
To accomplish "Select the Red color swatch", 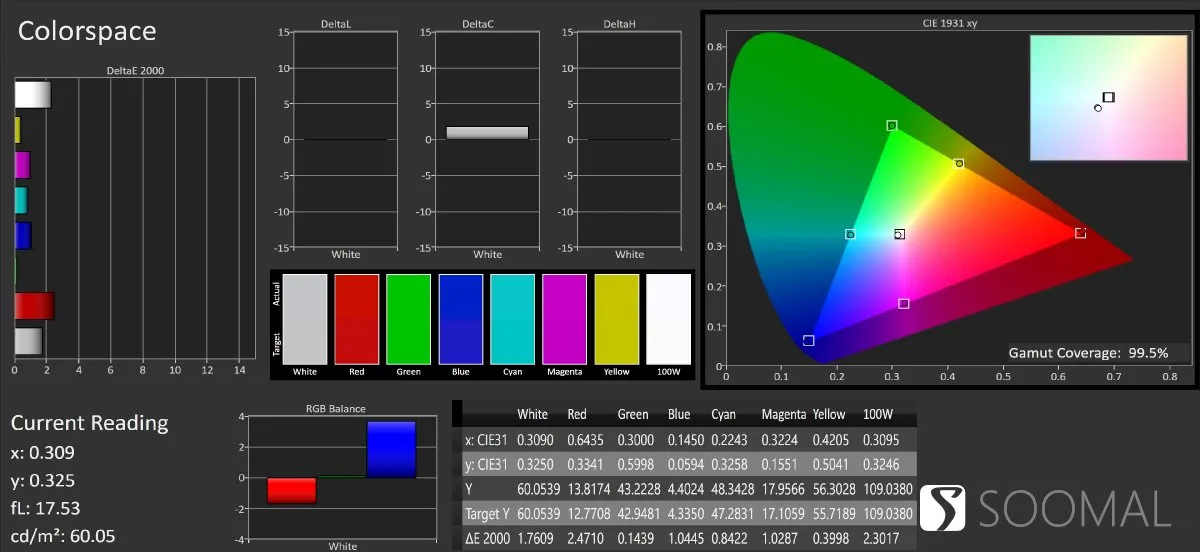I will pyautogui.click(x=357, y=319).
